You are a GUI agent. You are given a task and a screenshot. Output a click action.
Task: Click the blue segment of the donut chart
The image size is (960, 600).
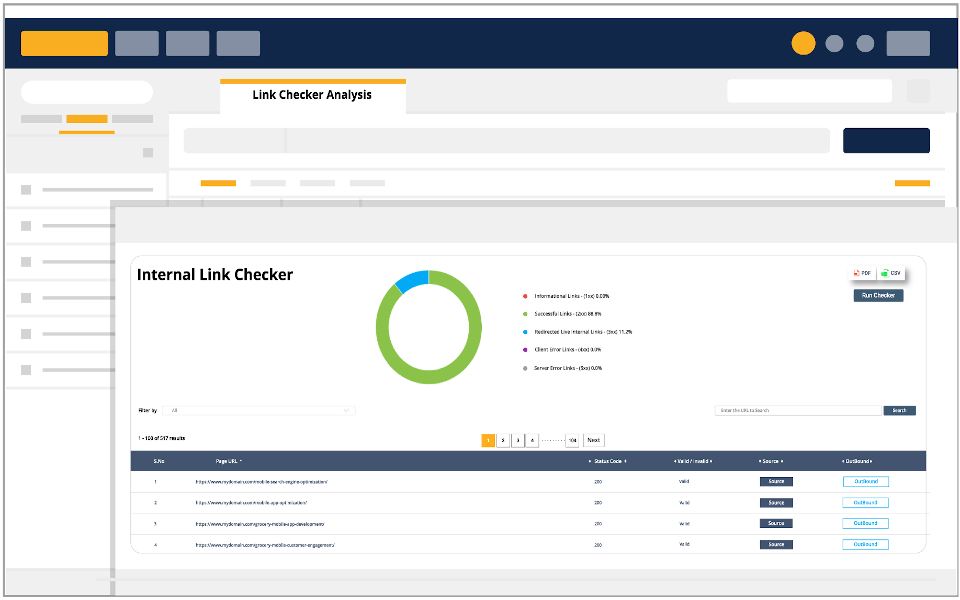411,279
